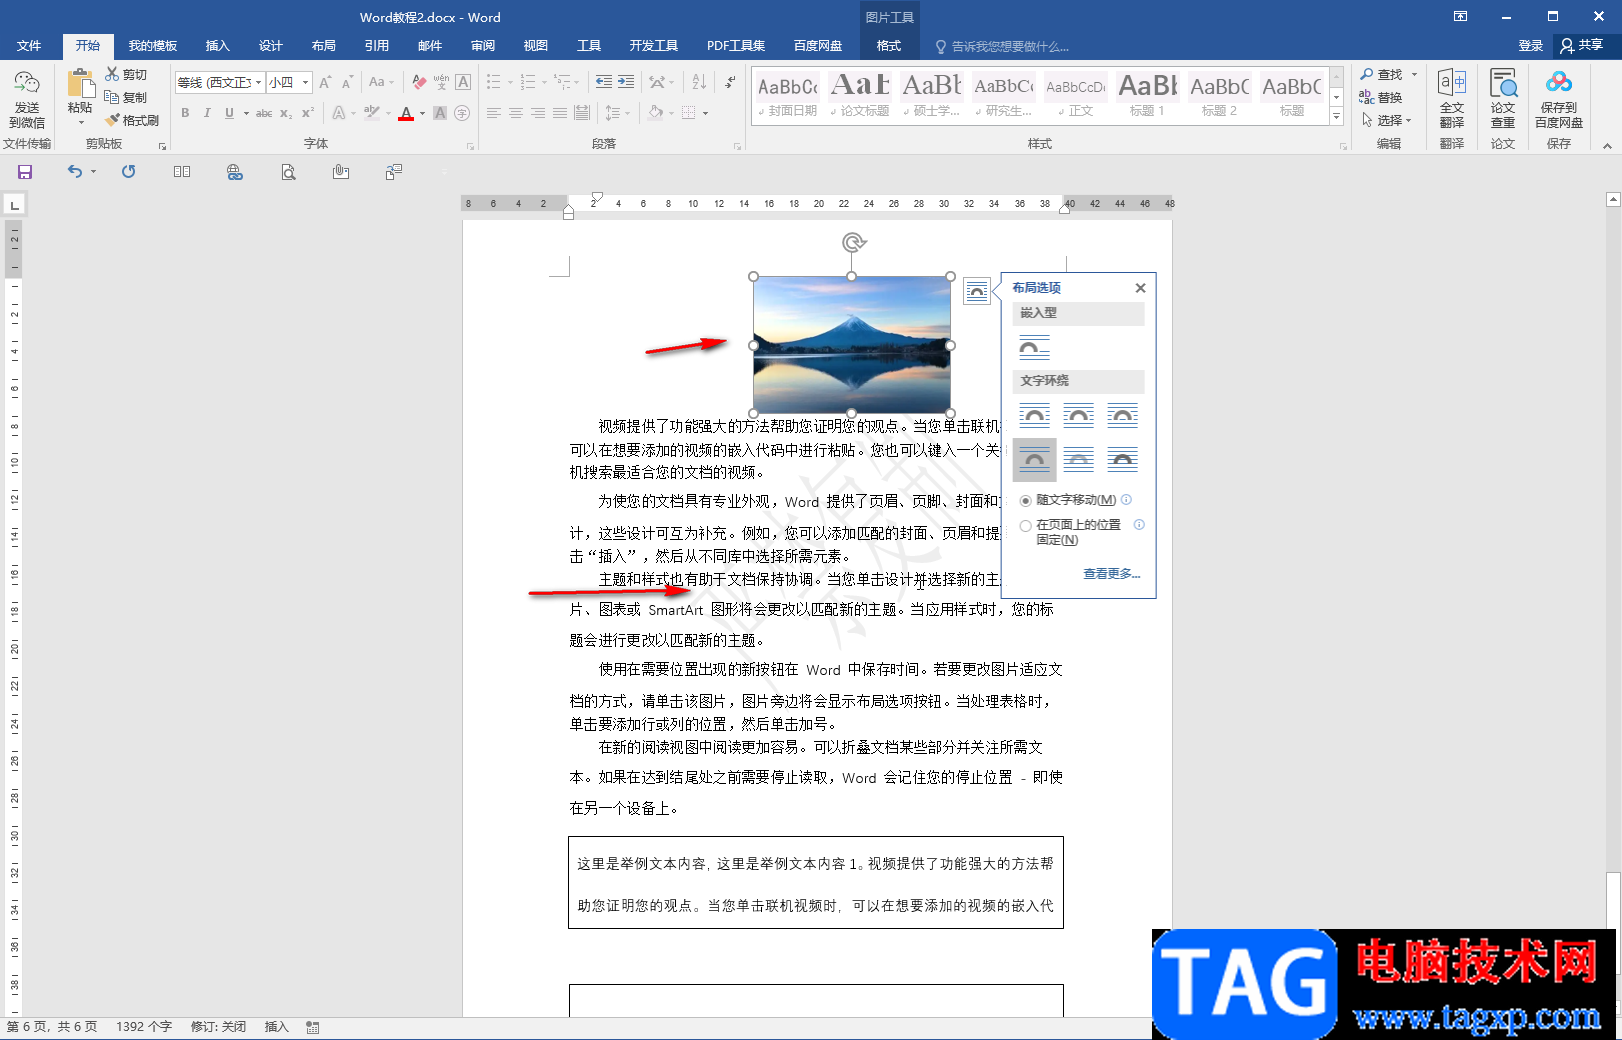
Task: Open the font name dropdown
Action: [259, 82]
